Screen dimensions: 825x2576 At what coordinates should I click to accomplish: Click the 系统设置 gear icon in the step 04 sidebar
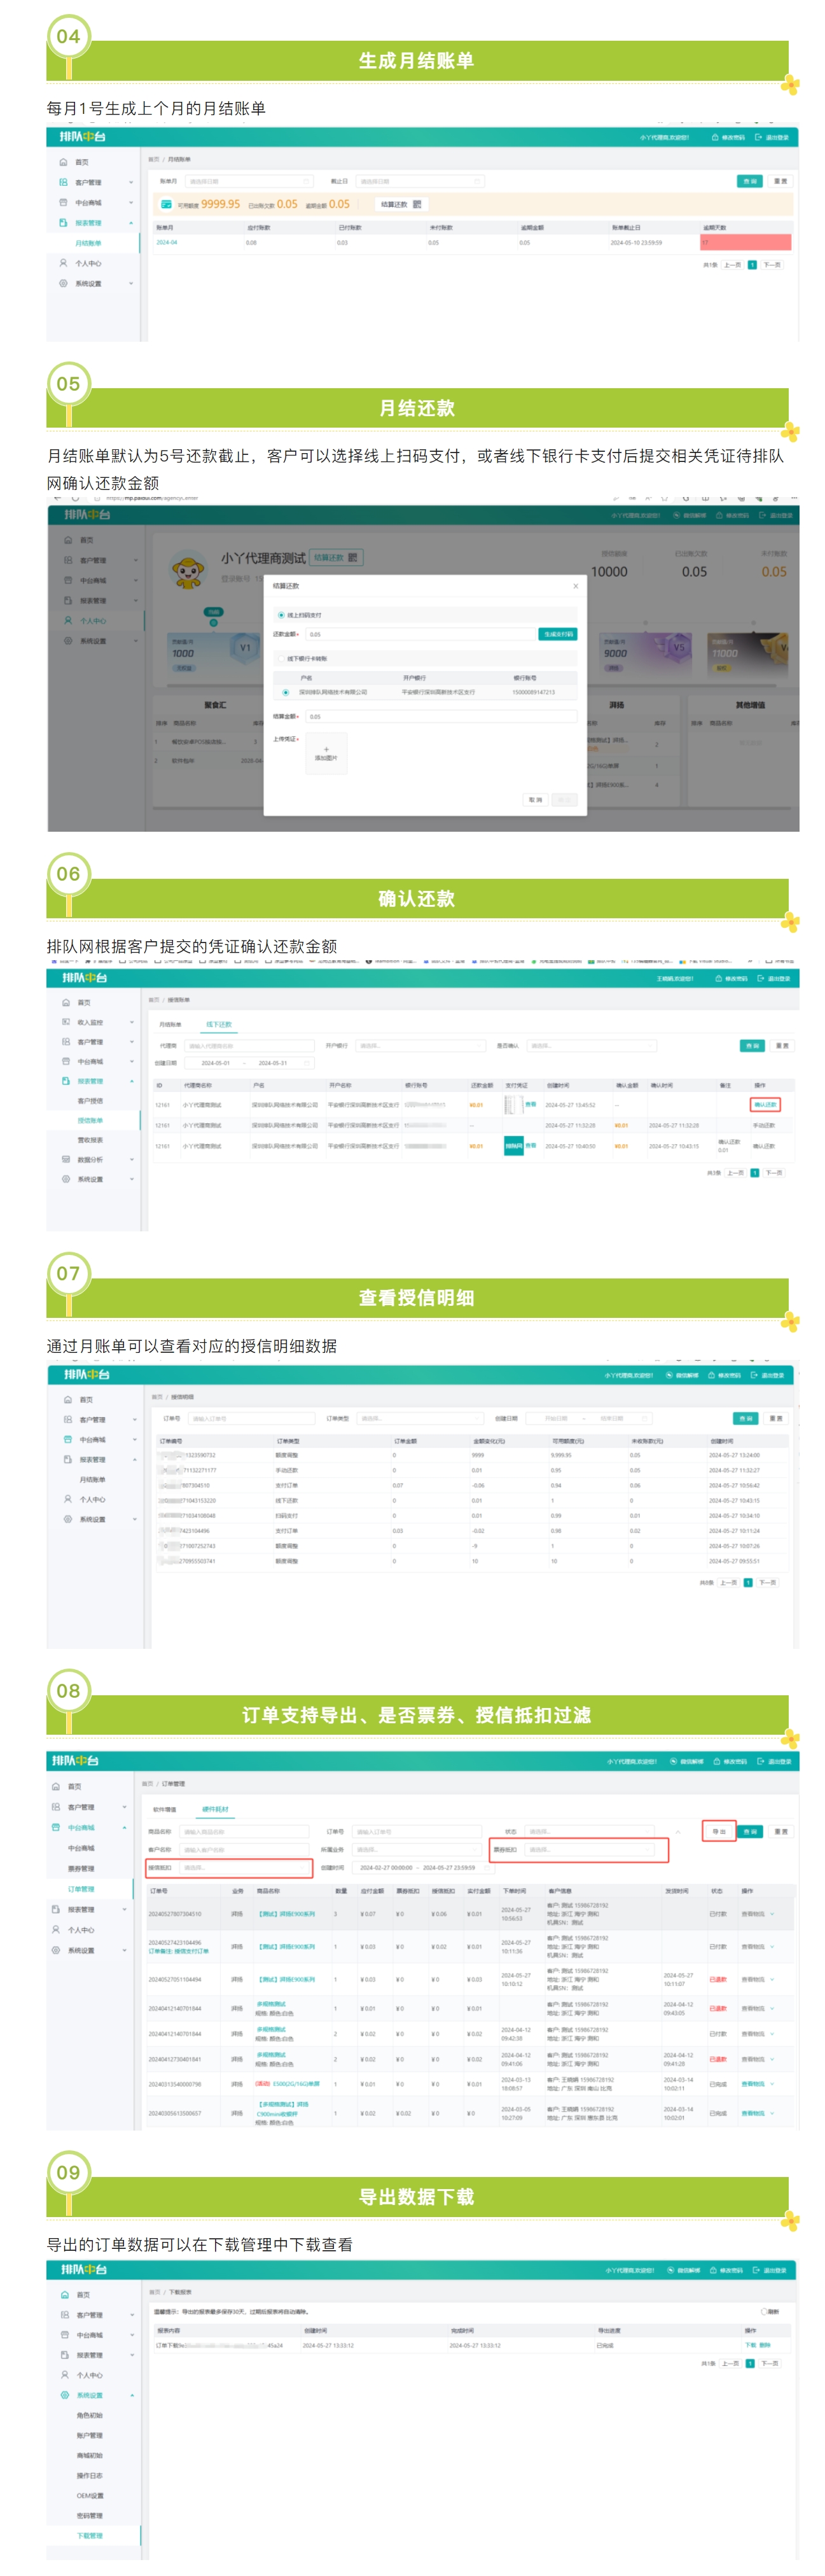tap(63, 283)
